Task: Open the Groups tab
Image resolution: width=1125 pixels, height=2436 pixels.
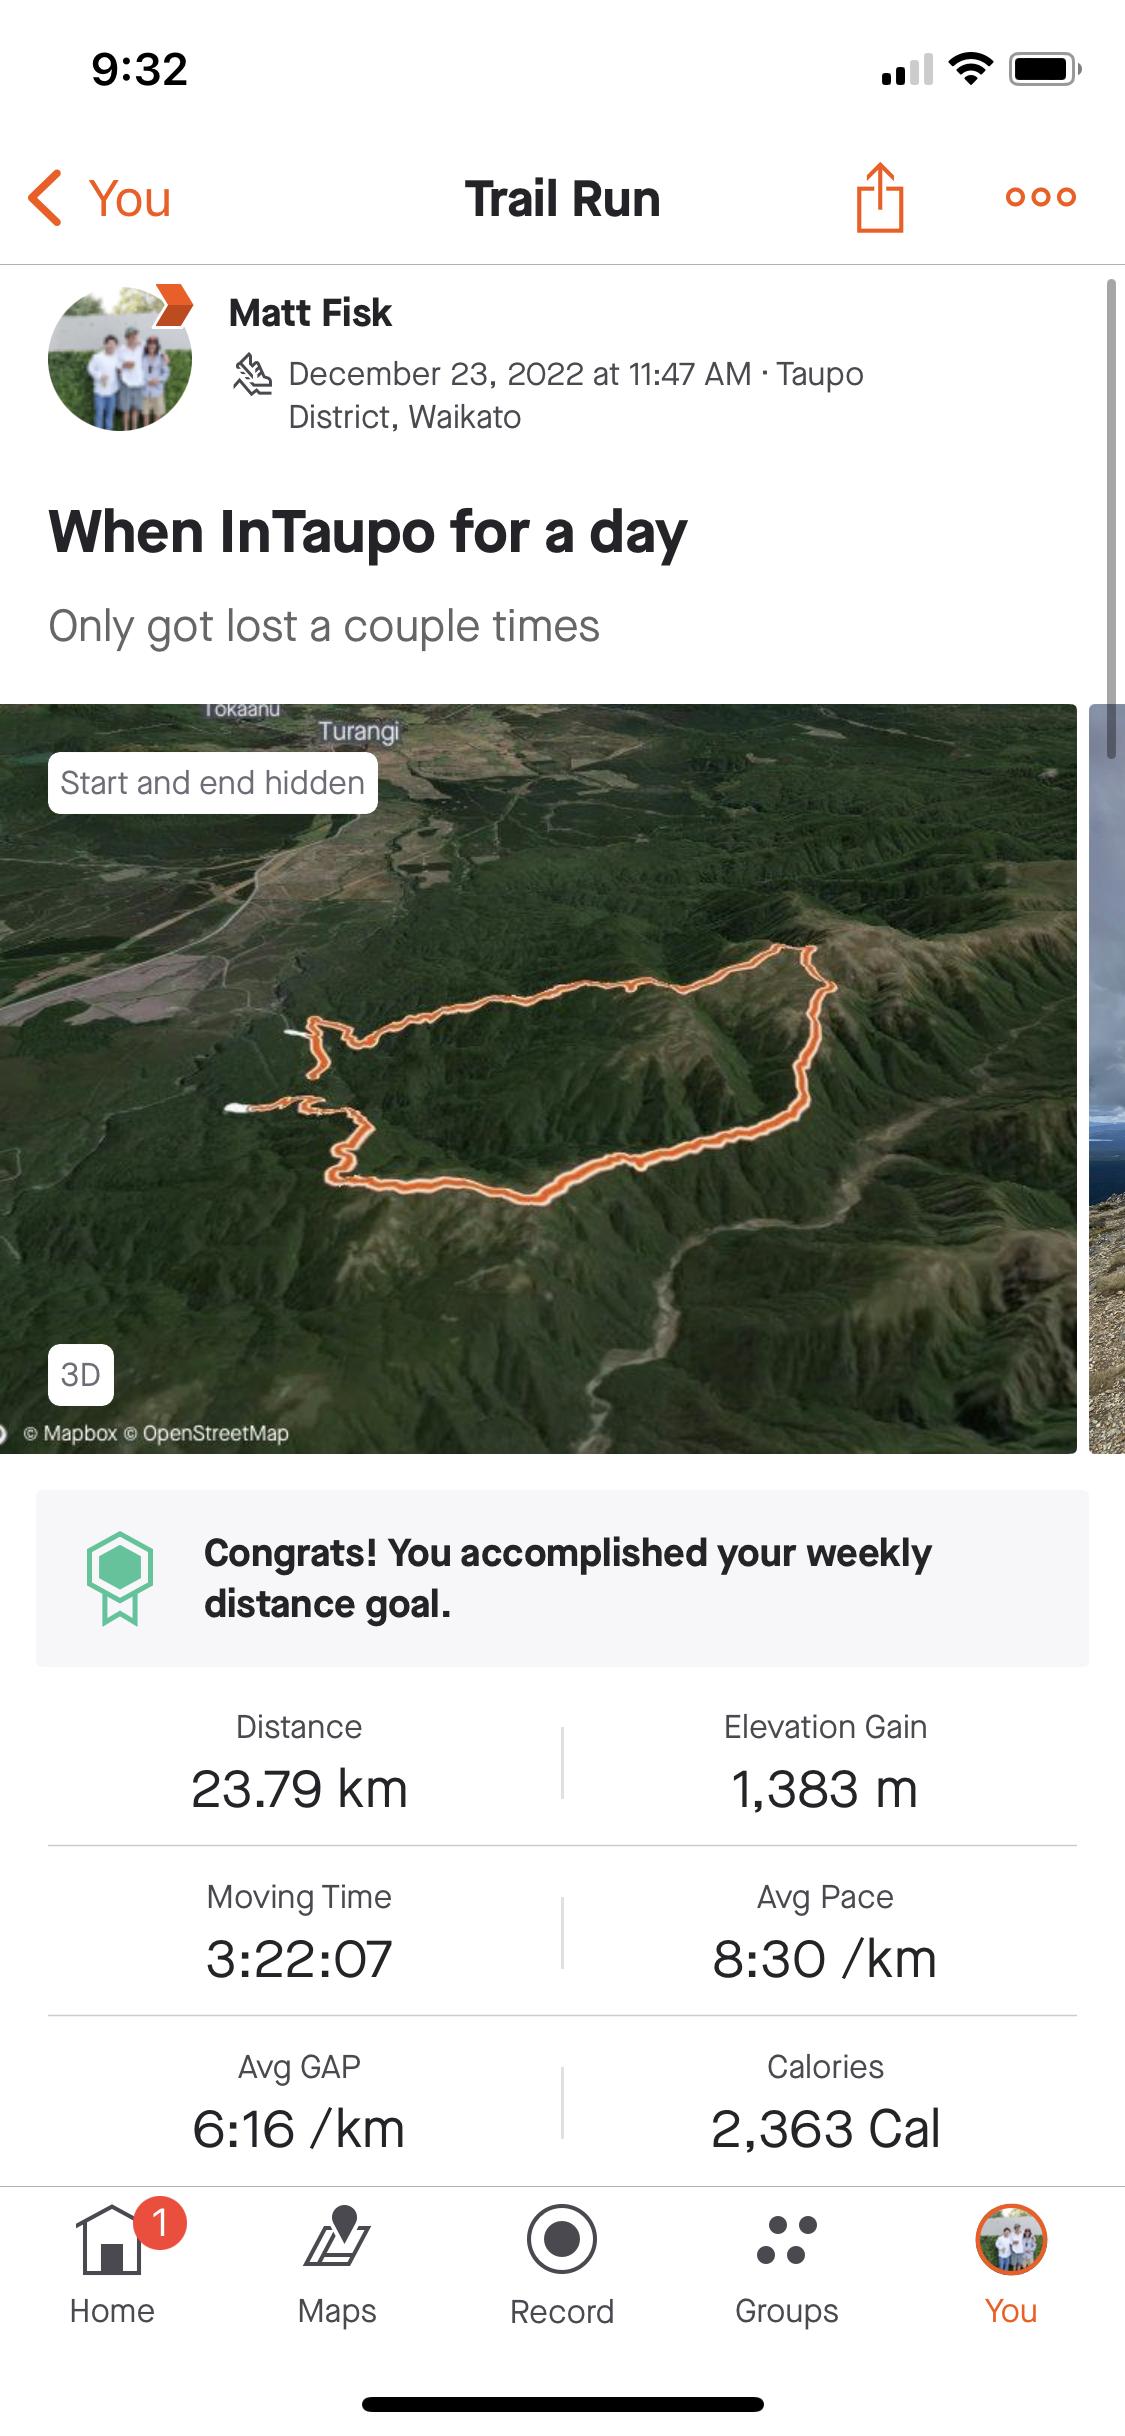Action: tap(787, 2256)
